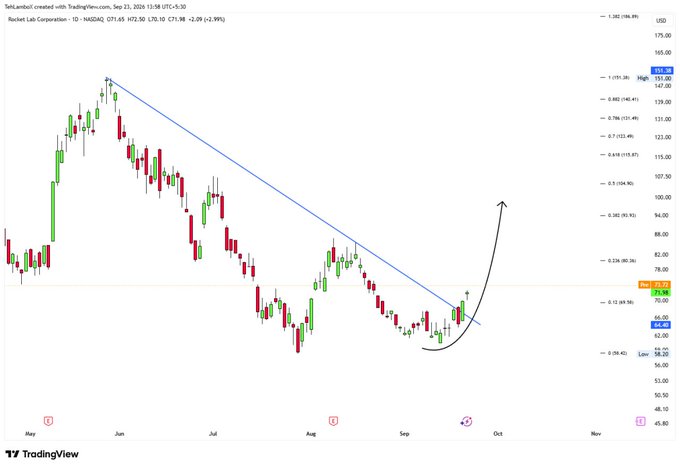Viewport: 680px width, 468px height.
Task: Select the 0.236 (80.36) Fibonacci level label
Action: coord(622,261)
